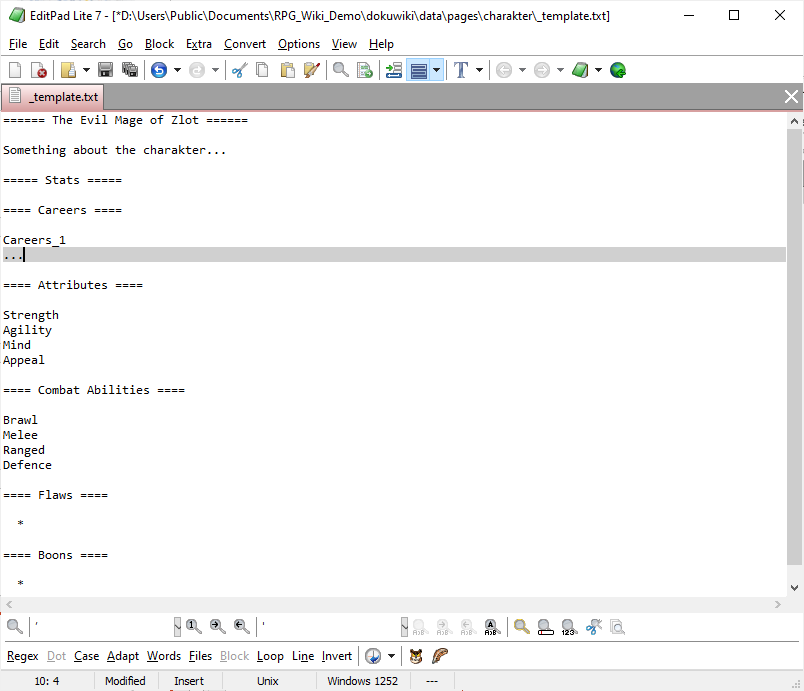Click the search History clock icon

point(373,656)
